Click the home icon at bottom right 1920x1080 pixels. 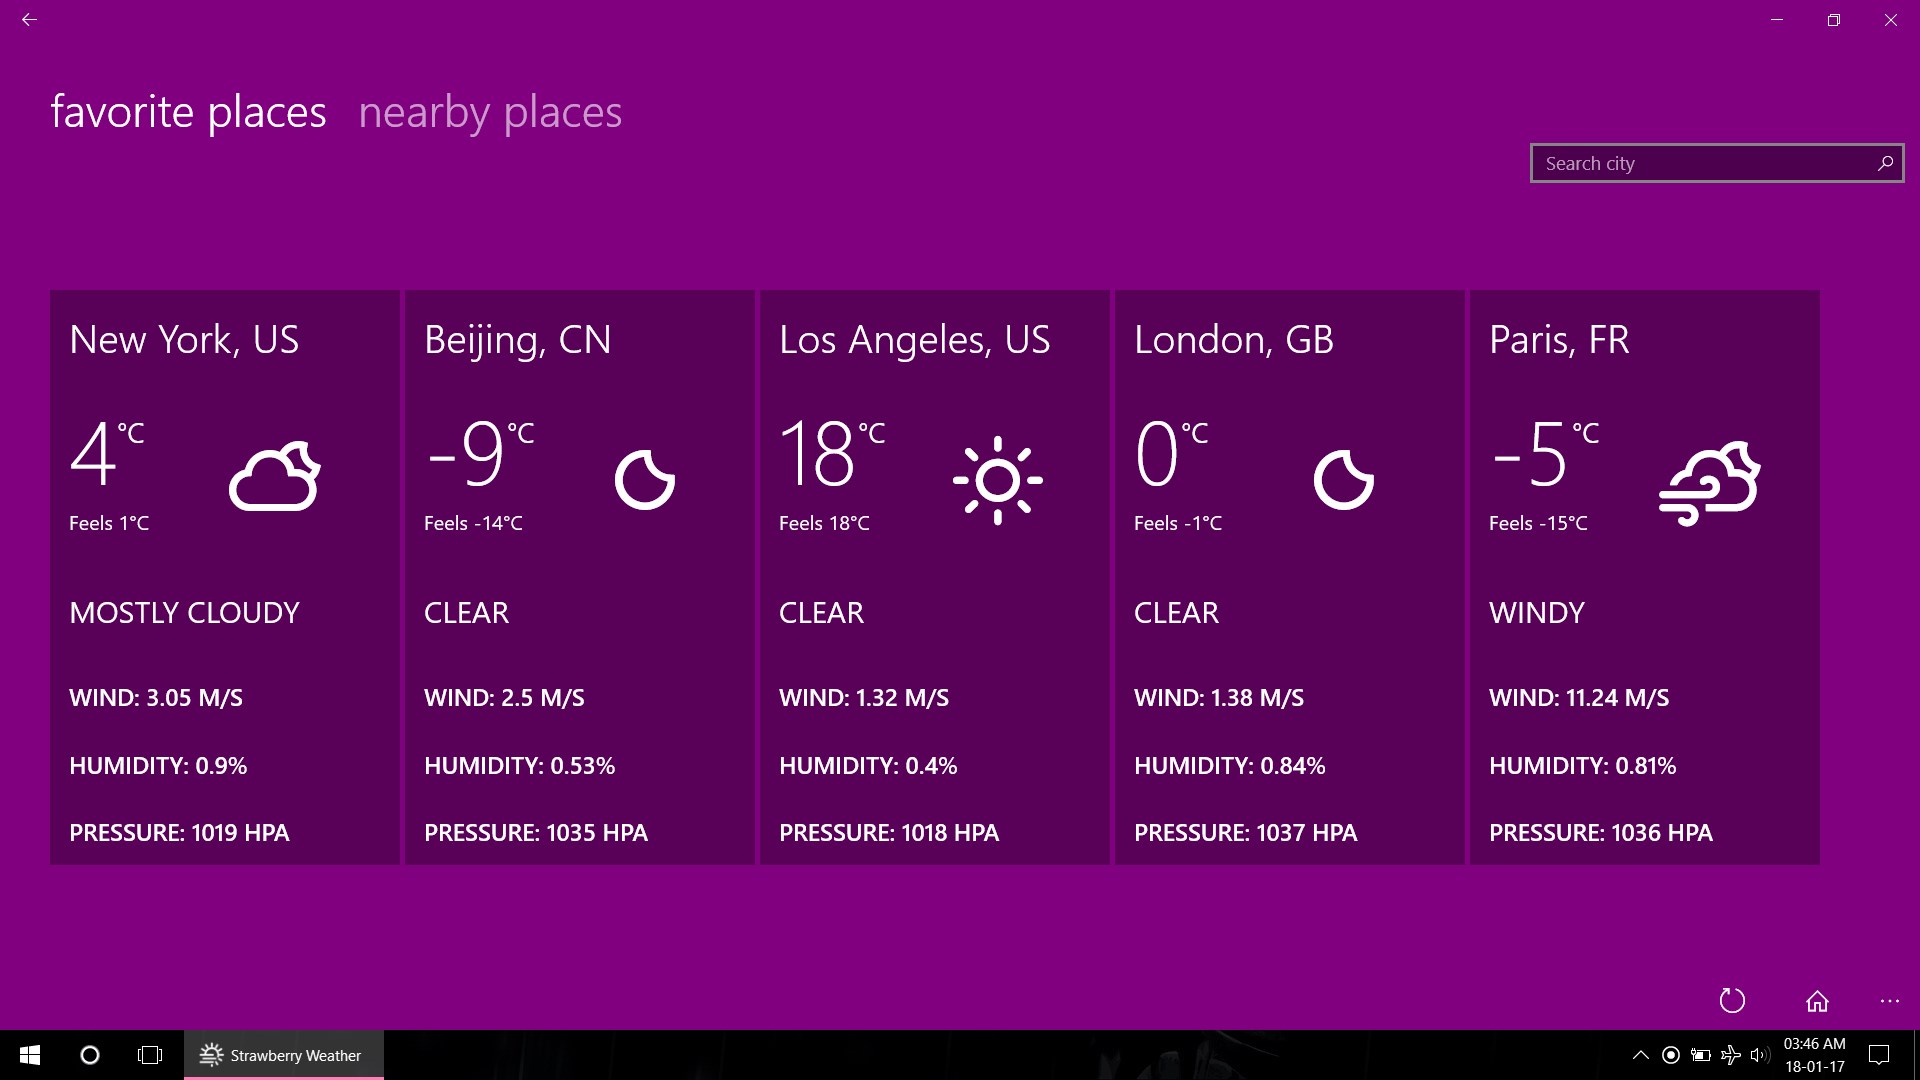click(x=1815, y=1000)
